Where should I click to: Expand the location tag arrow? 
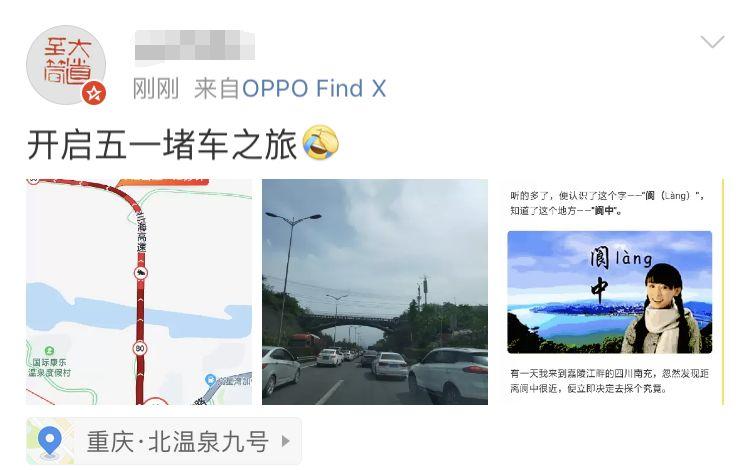[x=285, y=441]
